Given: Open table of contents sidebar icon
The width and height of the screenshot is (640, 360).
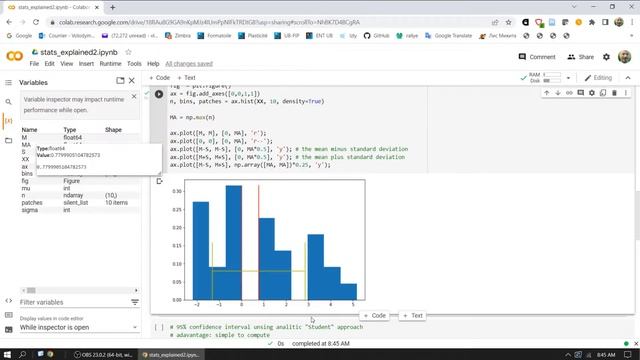Looking at the screenshot, I should pyautogui.click(x=8, y=83).
